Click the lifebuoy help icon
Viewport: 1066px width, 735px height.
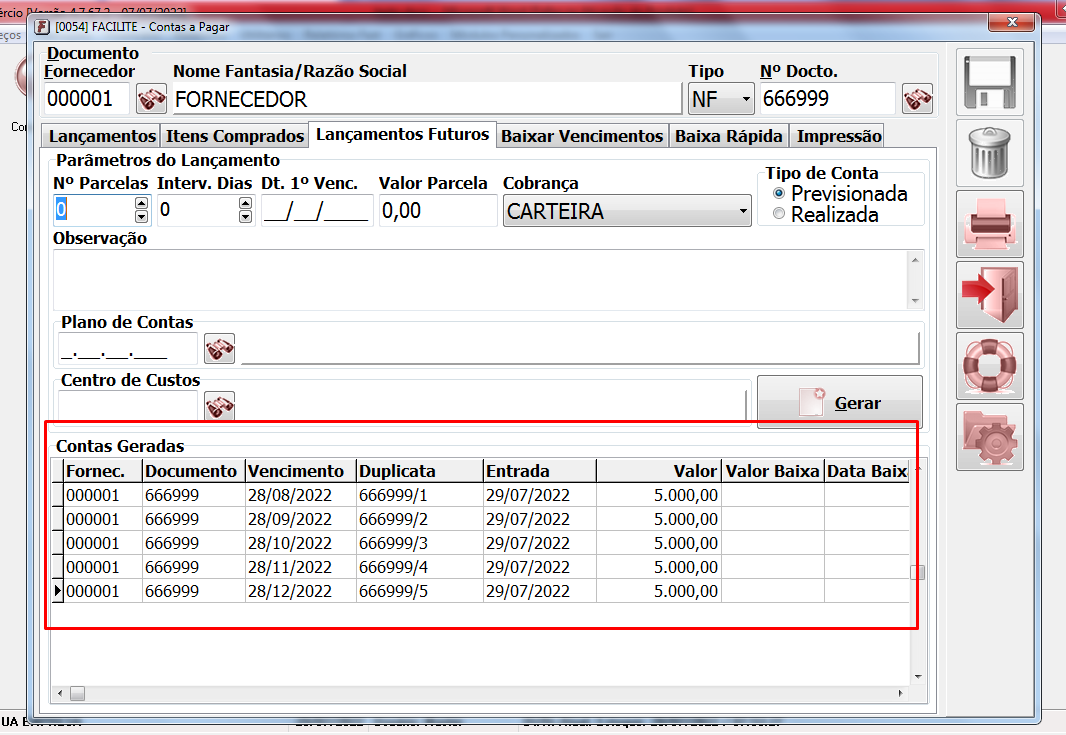pos(989,366)
